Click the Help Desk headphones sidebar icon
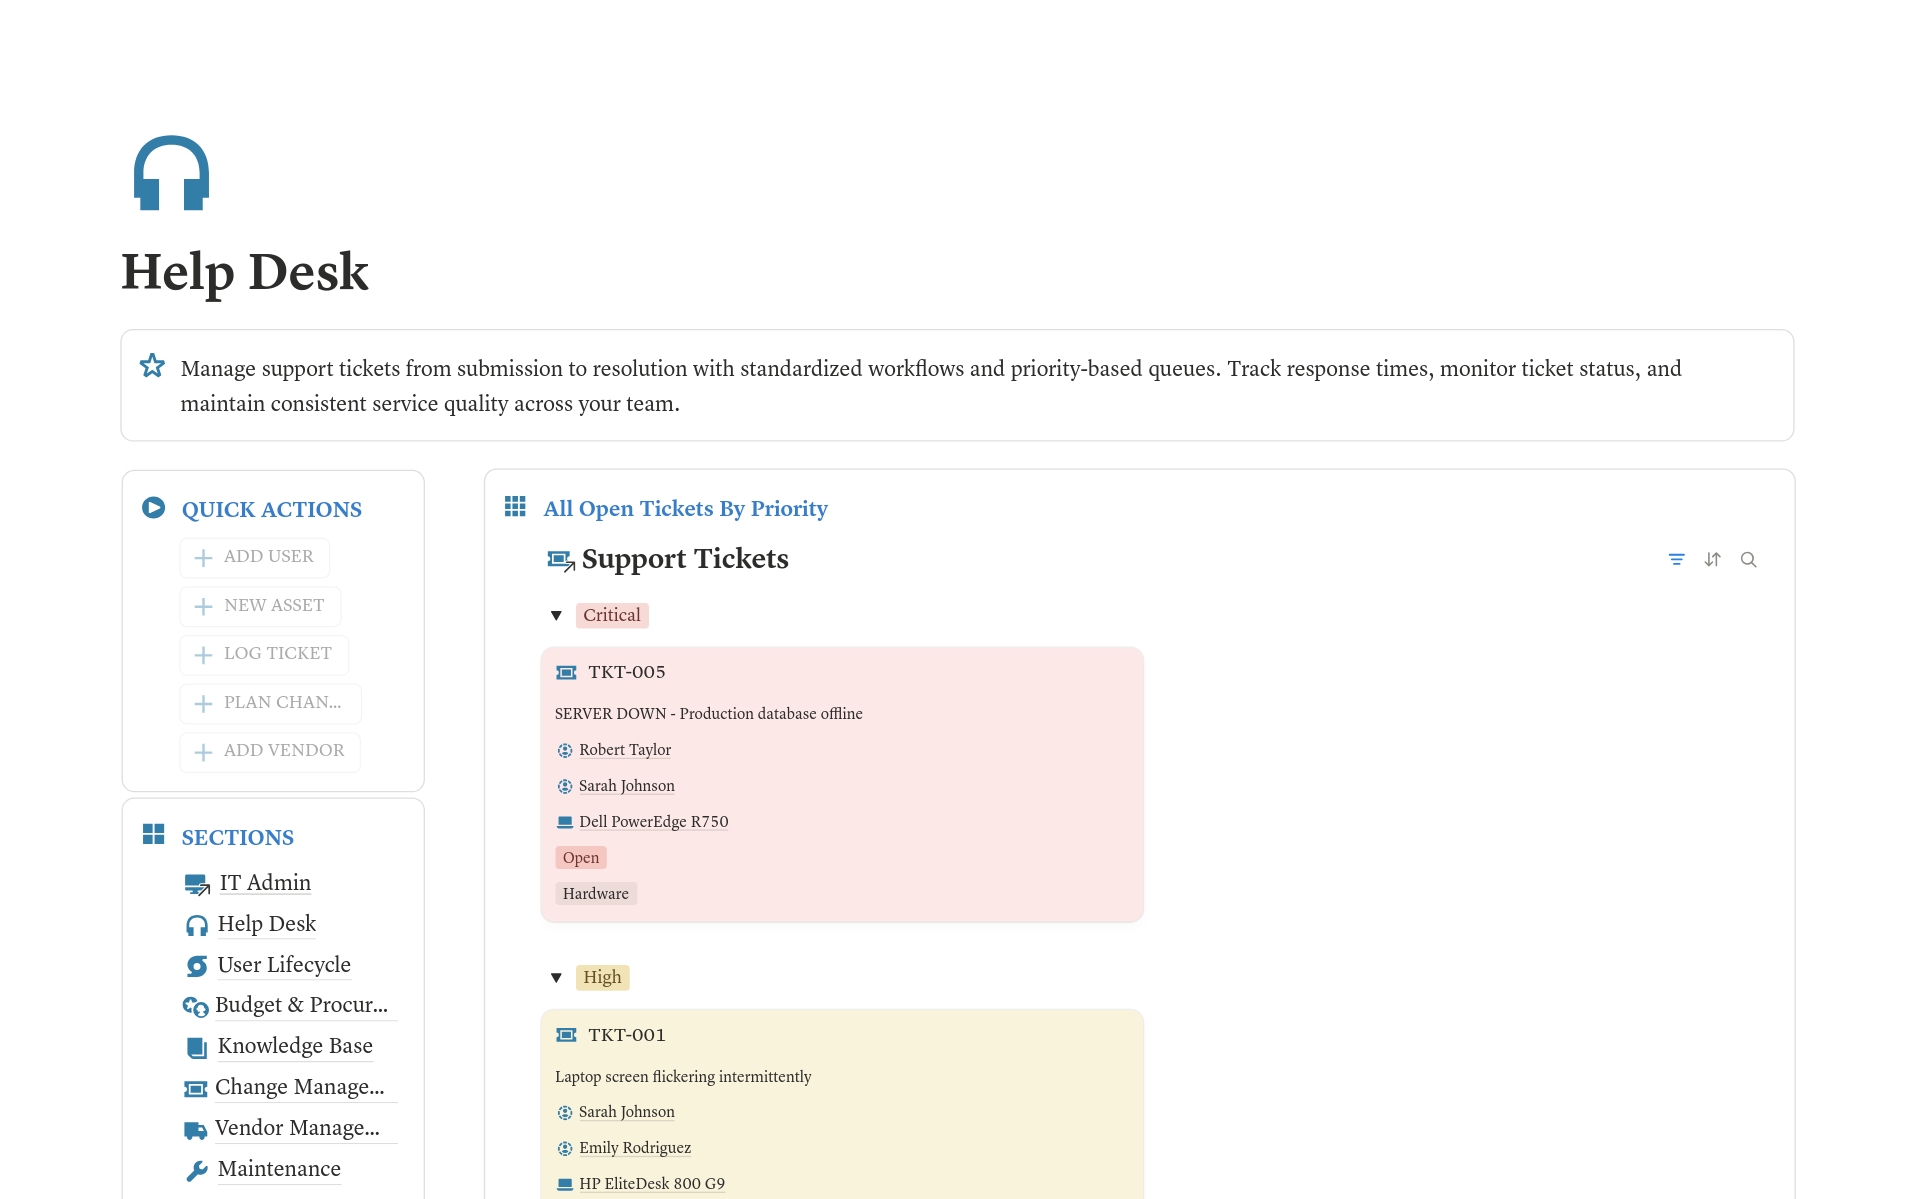This screenshot has width=1920, height=1199. click(197, 925)
